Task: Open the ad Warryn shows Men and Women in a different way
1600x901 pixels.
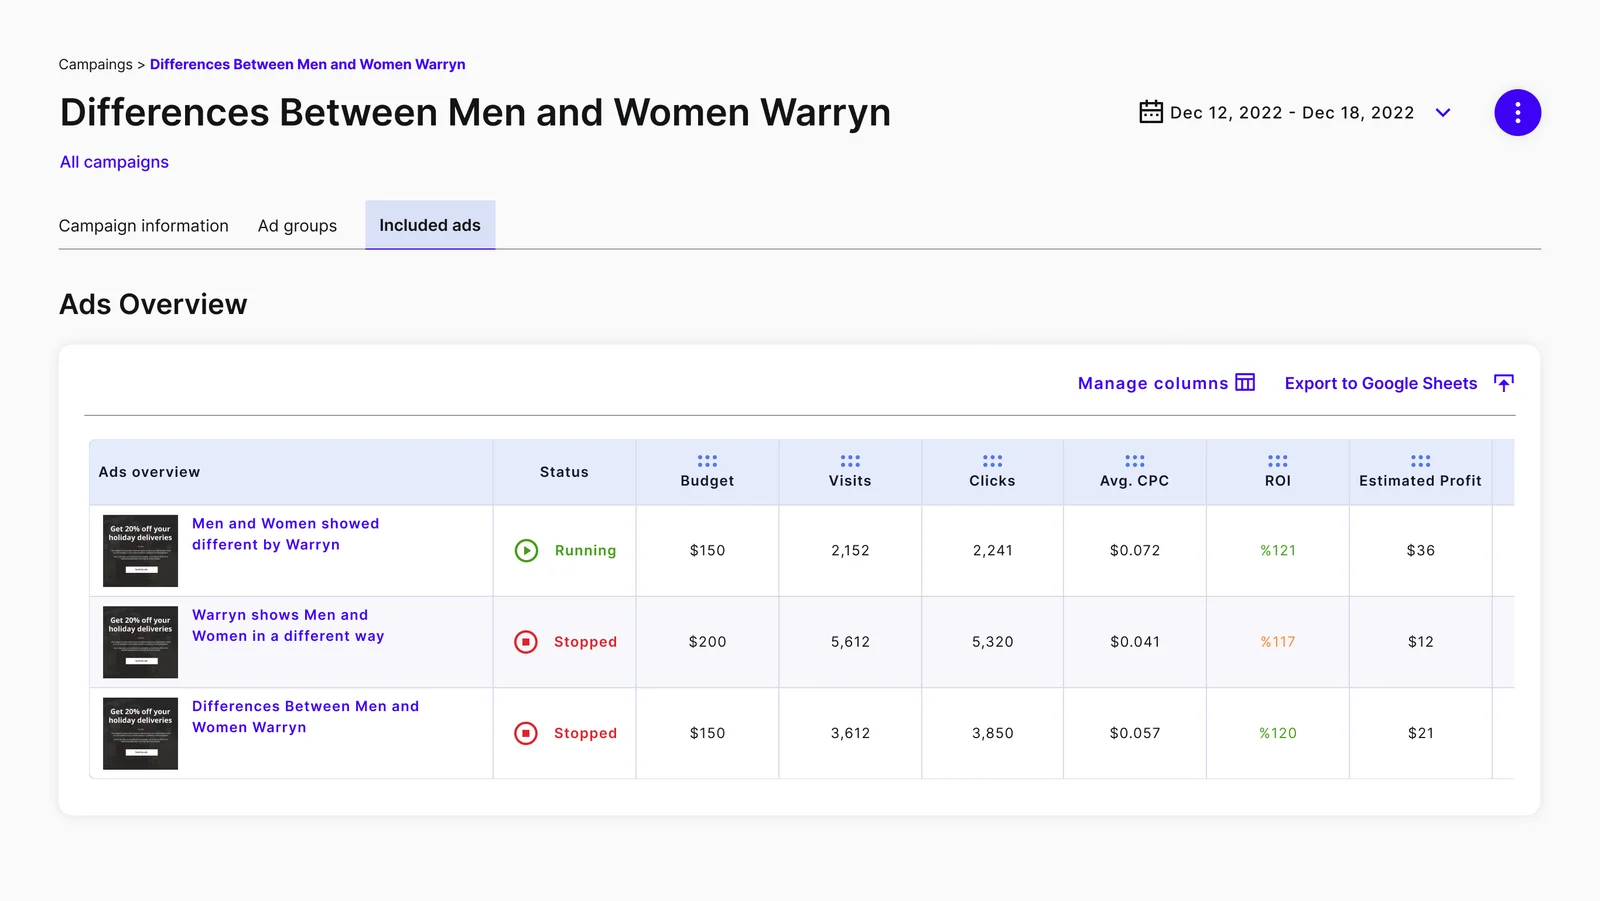Action: pos(288,625)
